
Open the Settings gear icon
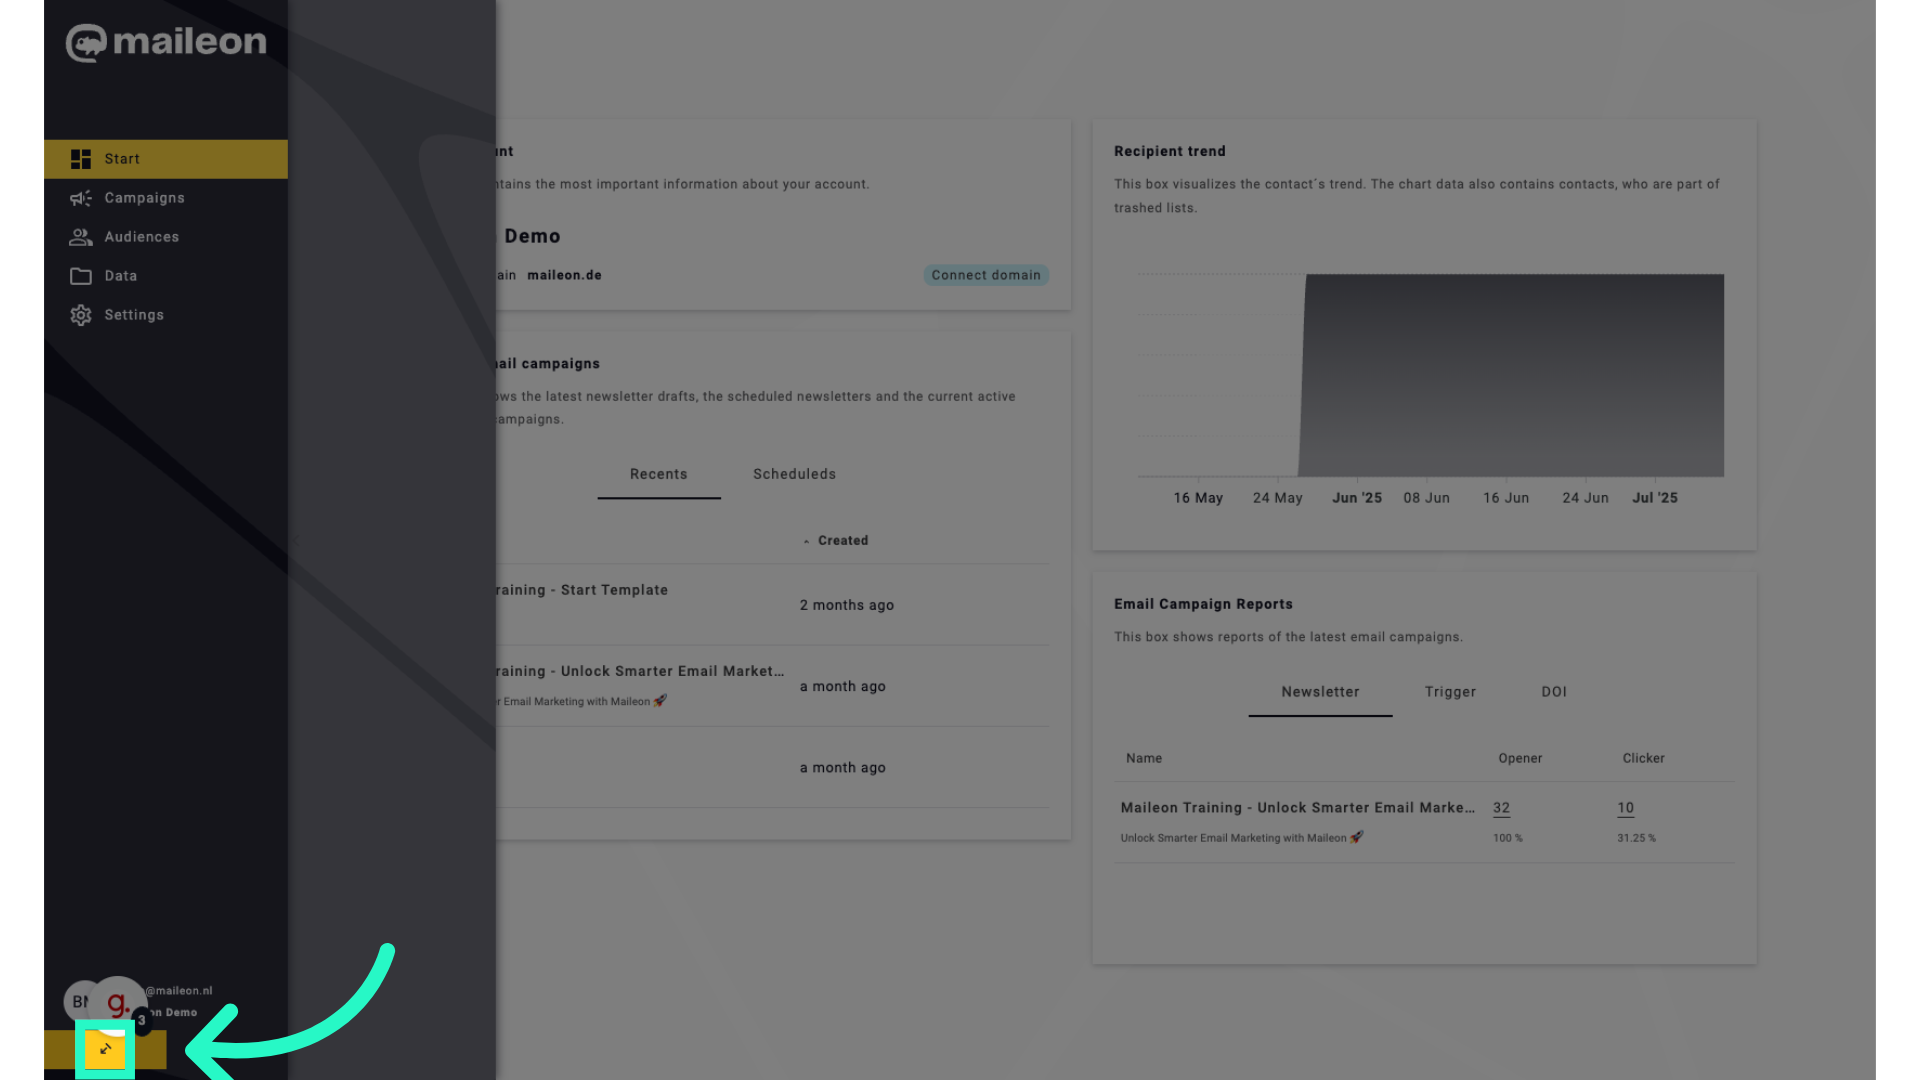click(81, 315)
